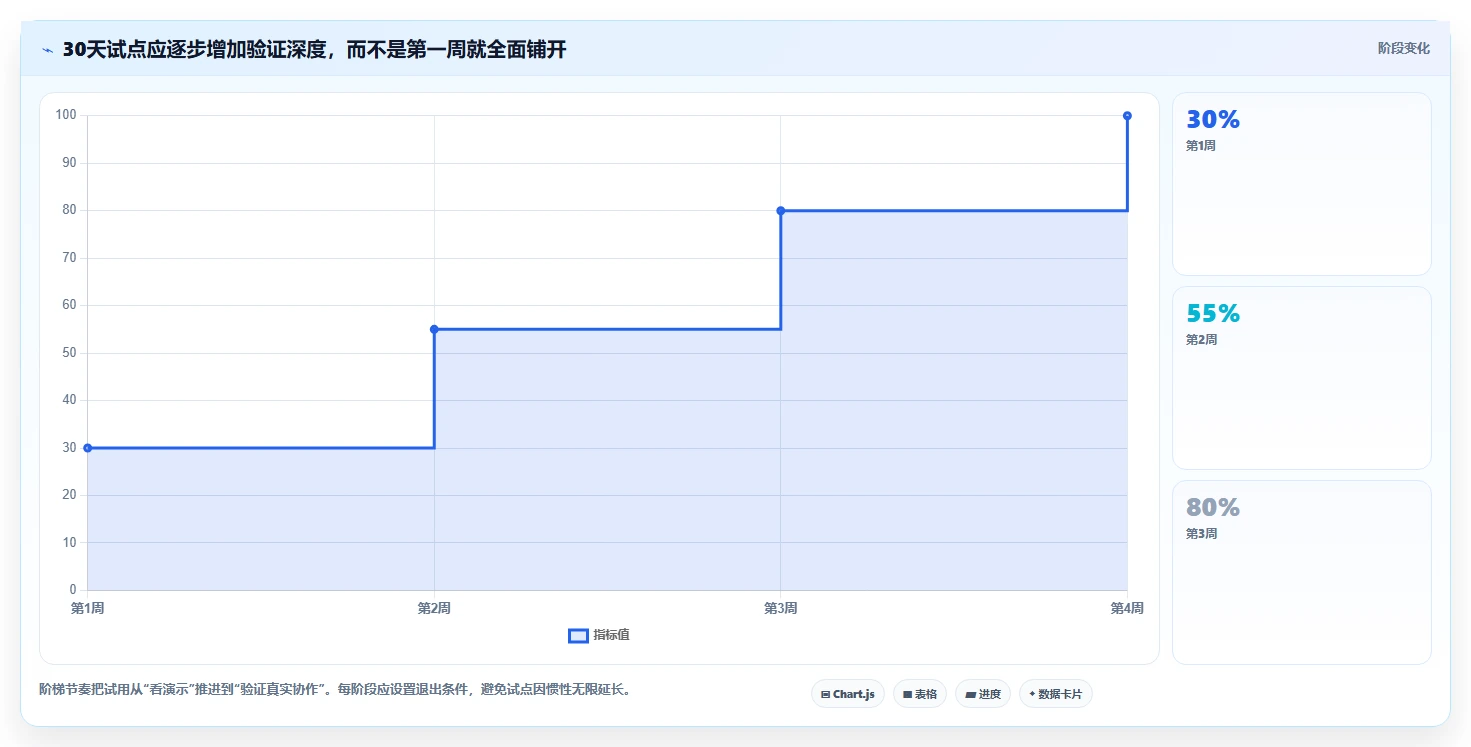Click the 指标值 legend color box
Image resolution: width=1471 pixels, height=747 pixels.
pos(578,635)
